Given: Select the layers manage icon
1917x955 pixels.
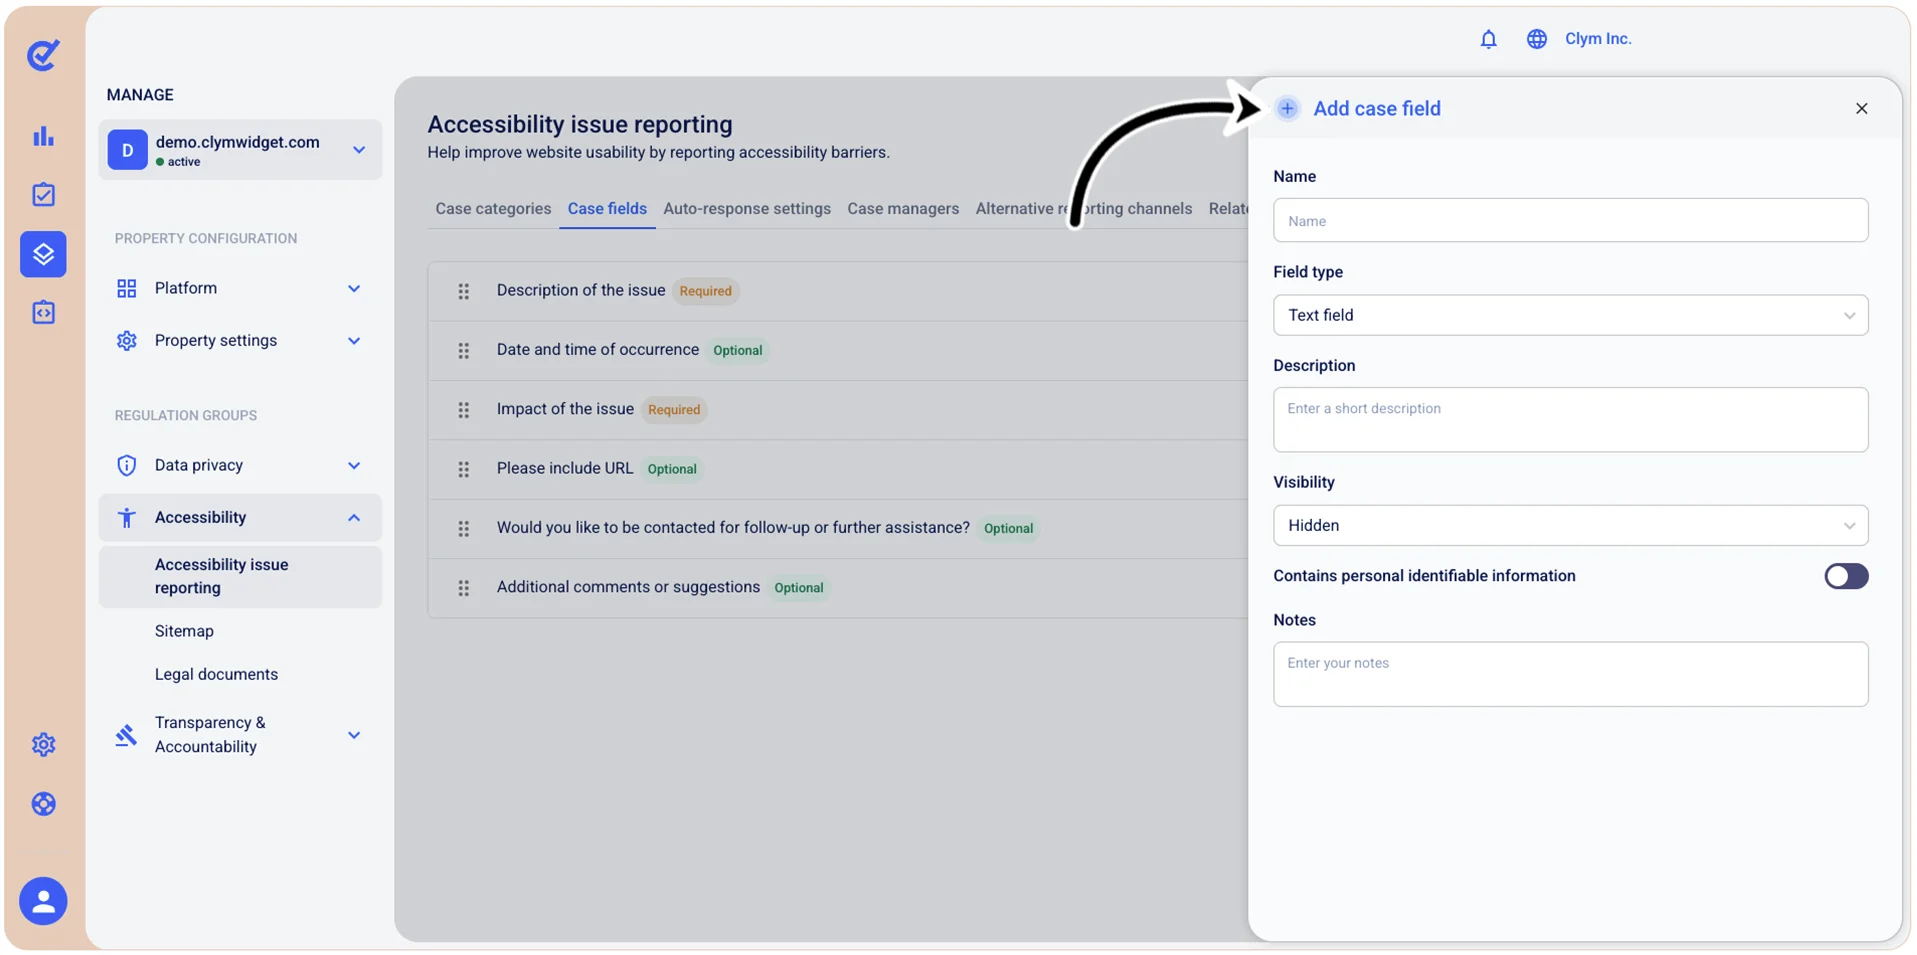Looking at the screenshot, I should coord(43,254).
